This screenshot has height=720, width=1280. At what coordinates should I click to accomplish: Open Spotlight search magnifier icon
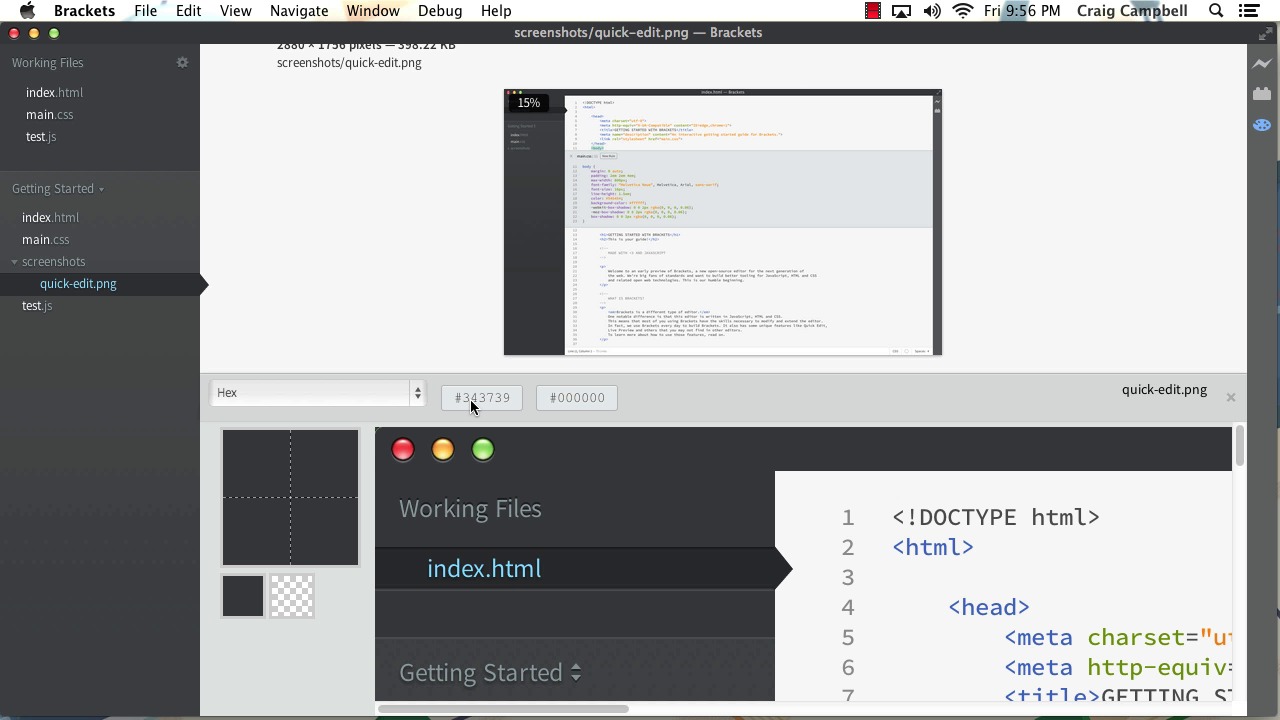pos(1216,11)
